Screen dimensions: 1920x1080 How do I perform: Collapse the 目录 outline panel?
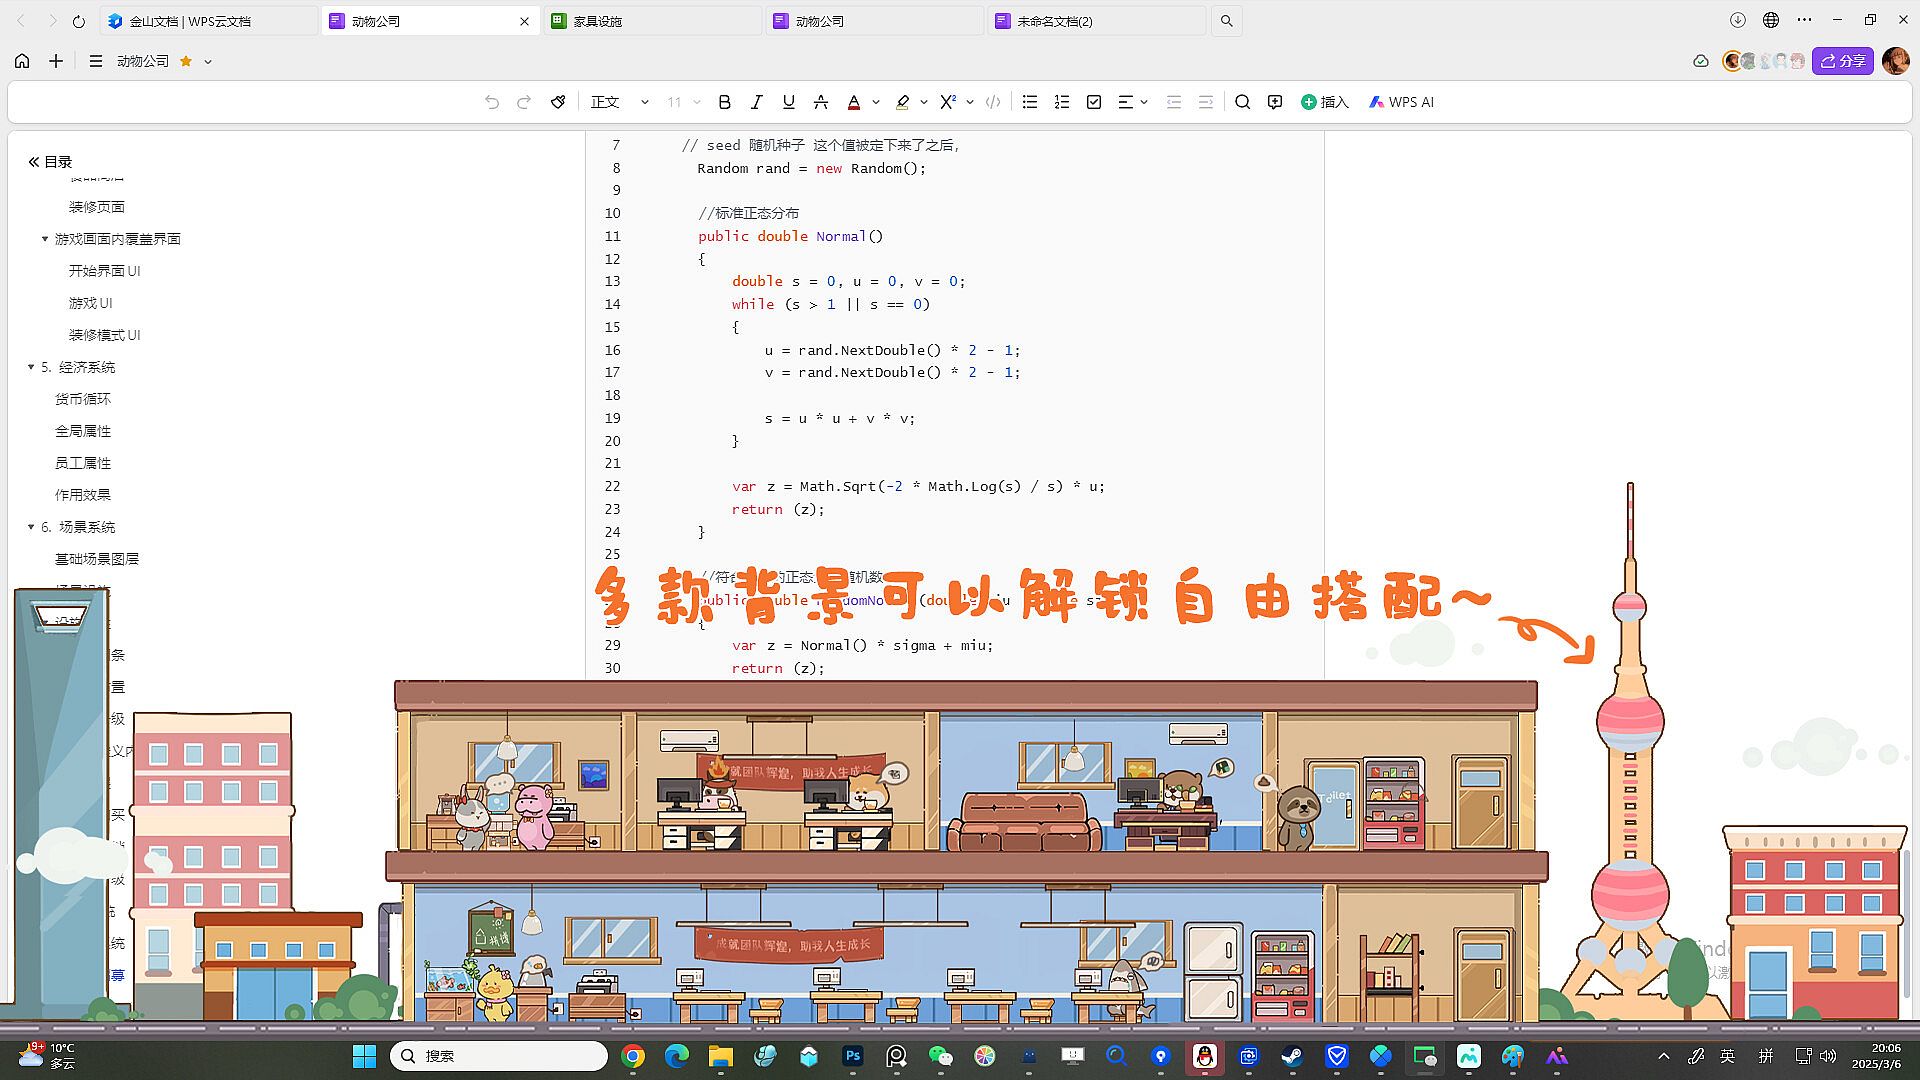tap(34, 162)
